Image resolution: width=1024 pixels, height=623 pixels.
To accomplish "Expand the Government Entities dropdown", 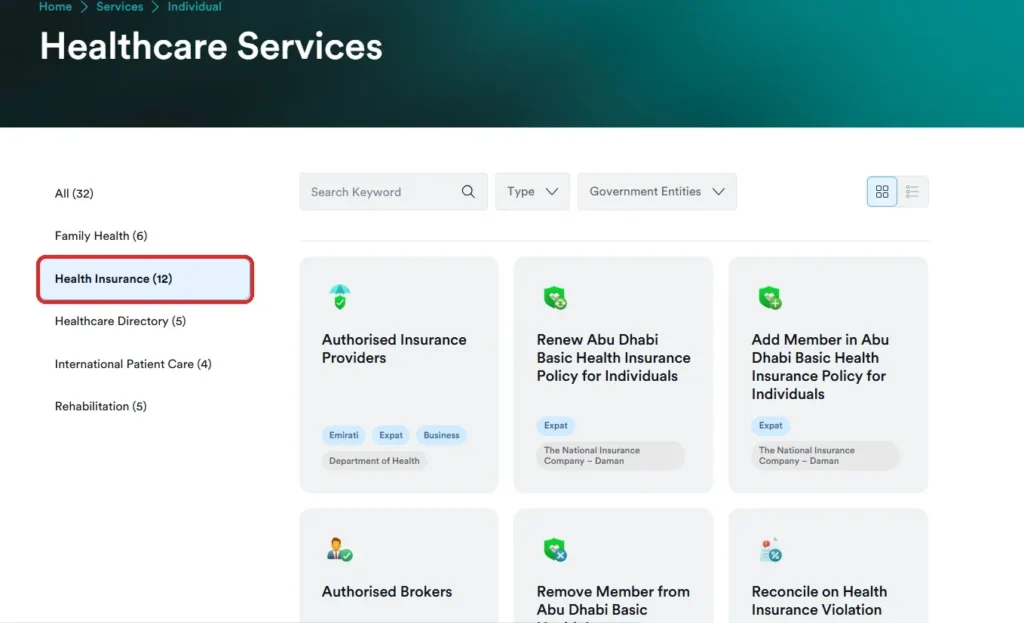I will click(657, 191).
